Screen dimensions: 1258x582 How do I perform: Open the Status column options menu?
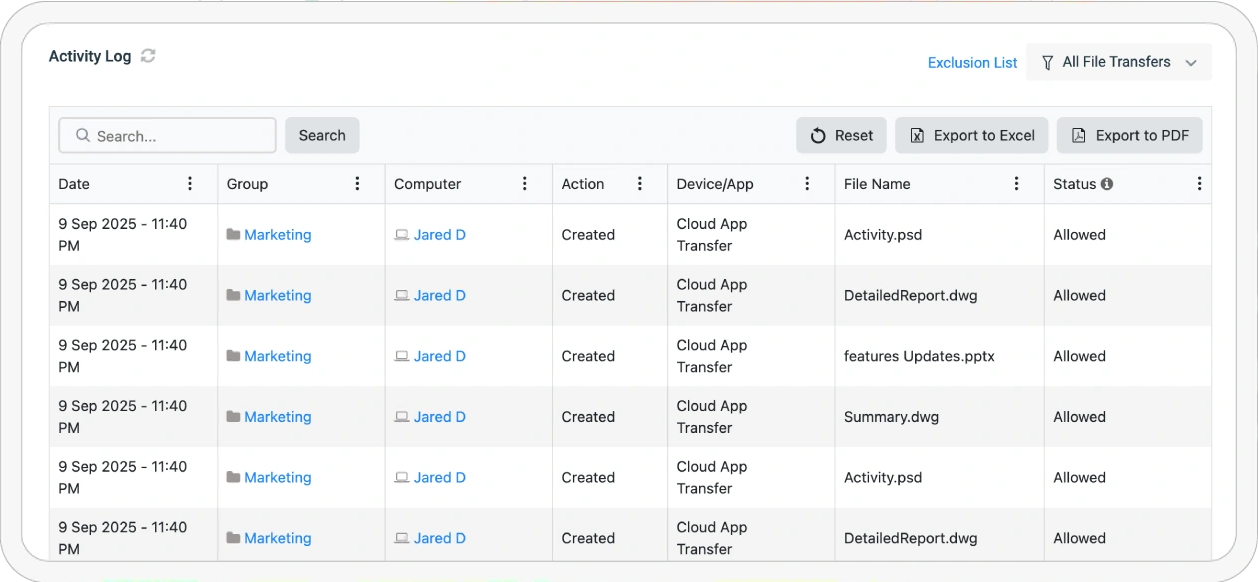pyautogui.click(x=1199, y=184)
